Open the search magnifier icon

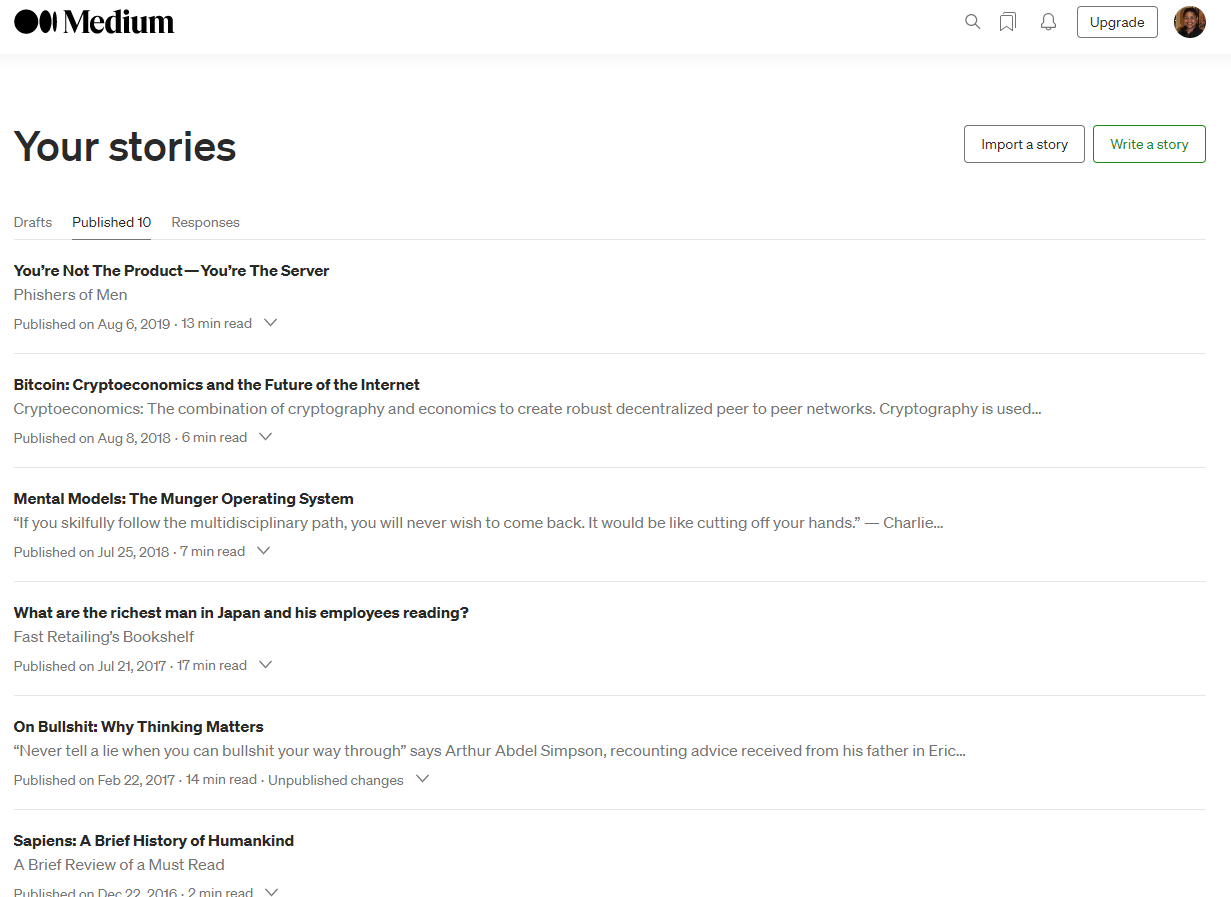click(972, 22)
